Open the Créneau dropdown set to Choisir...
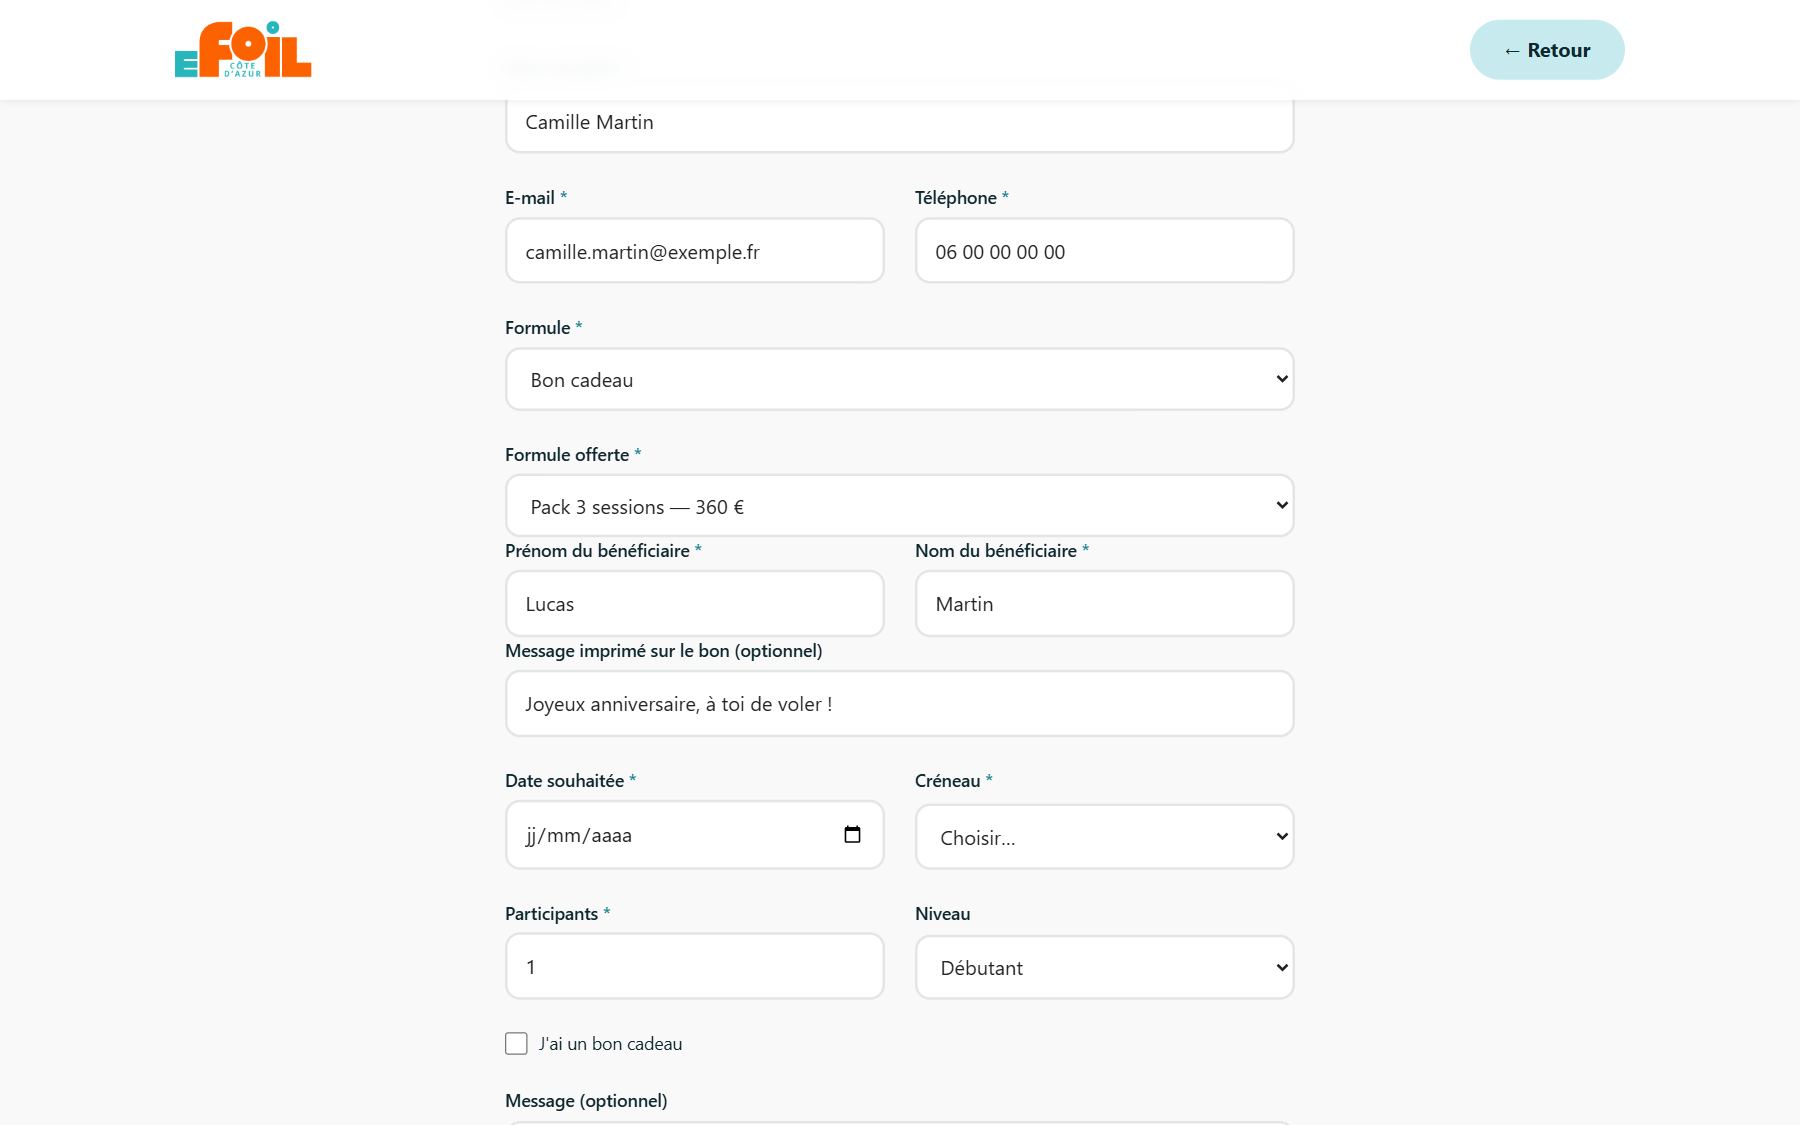This screenshot has height=1125, width=1800. (x=1105, y=837)
